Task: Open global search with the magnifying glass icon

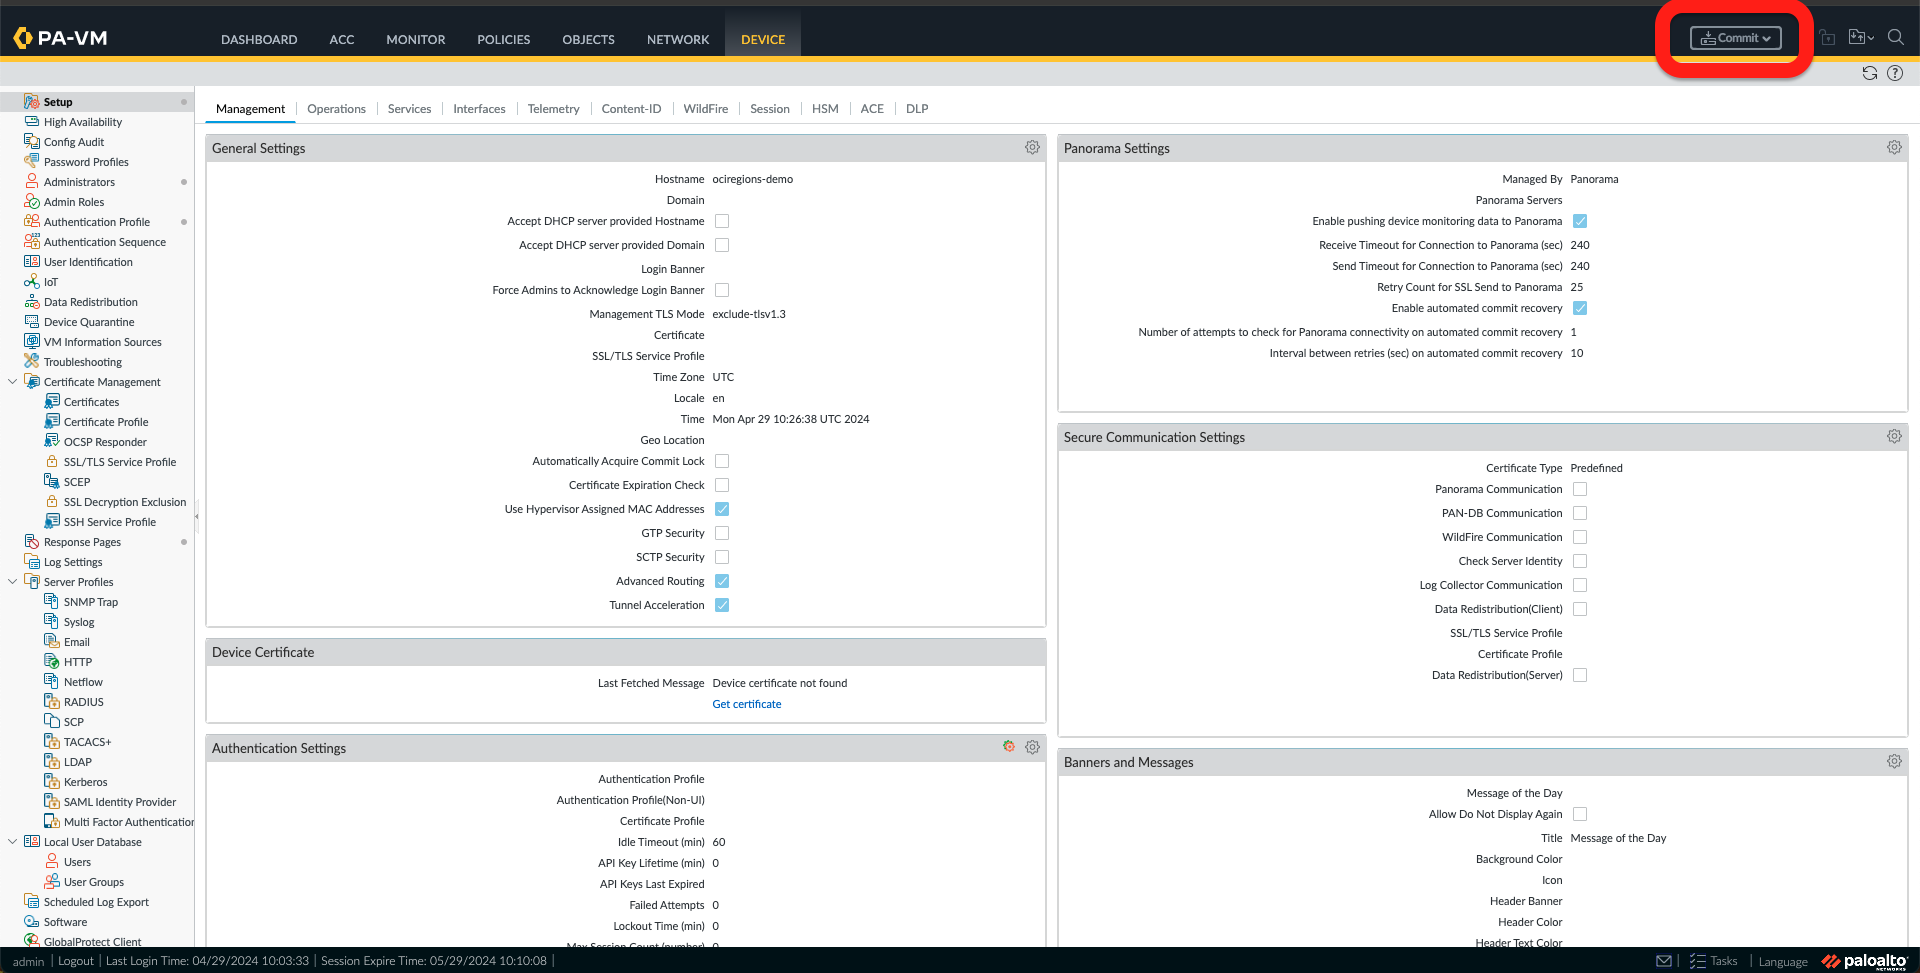Action: (1896, 37)
